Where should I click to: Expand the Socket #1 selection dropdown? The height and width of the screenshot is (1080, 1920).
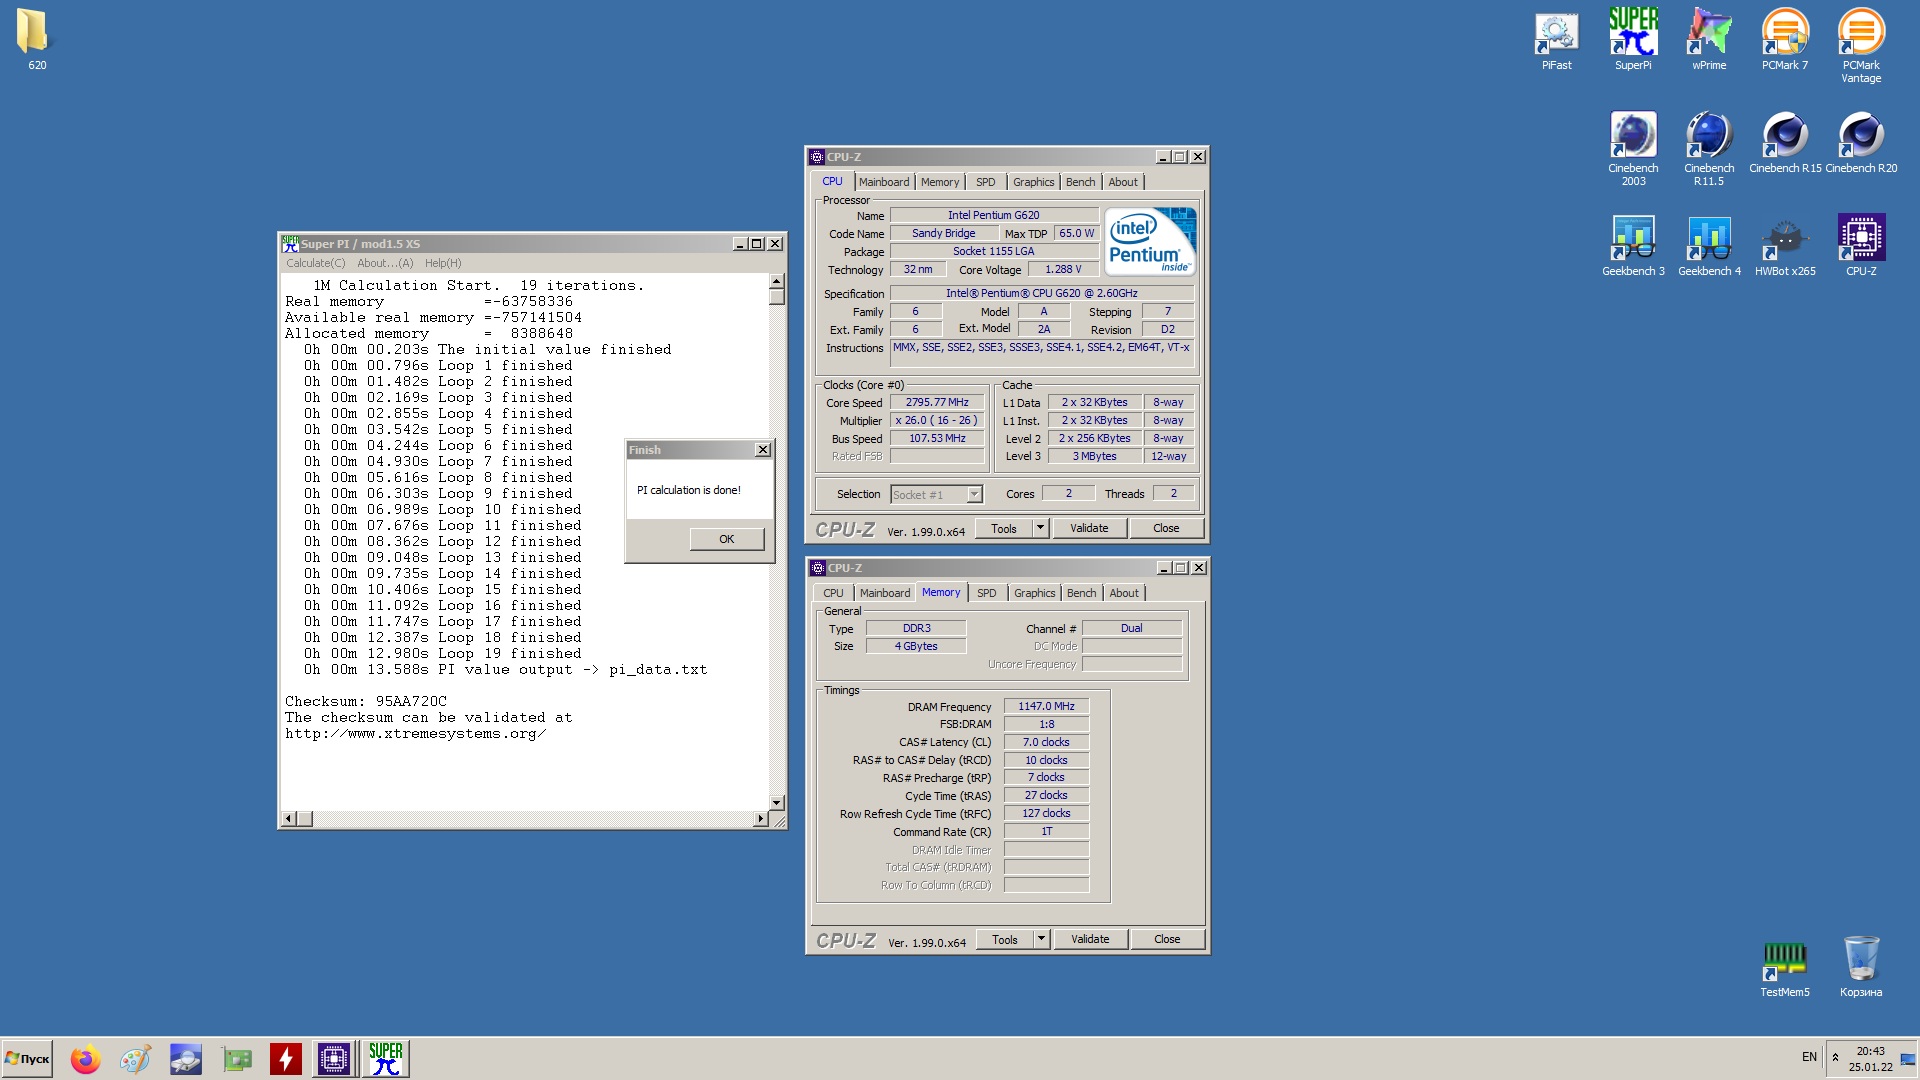[x=974, y=495]
